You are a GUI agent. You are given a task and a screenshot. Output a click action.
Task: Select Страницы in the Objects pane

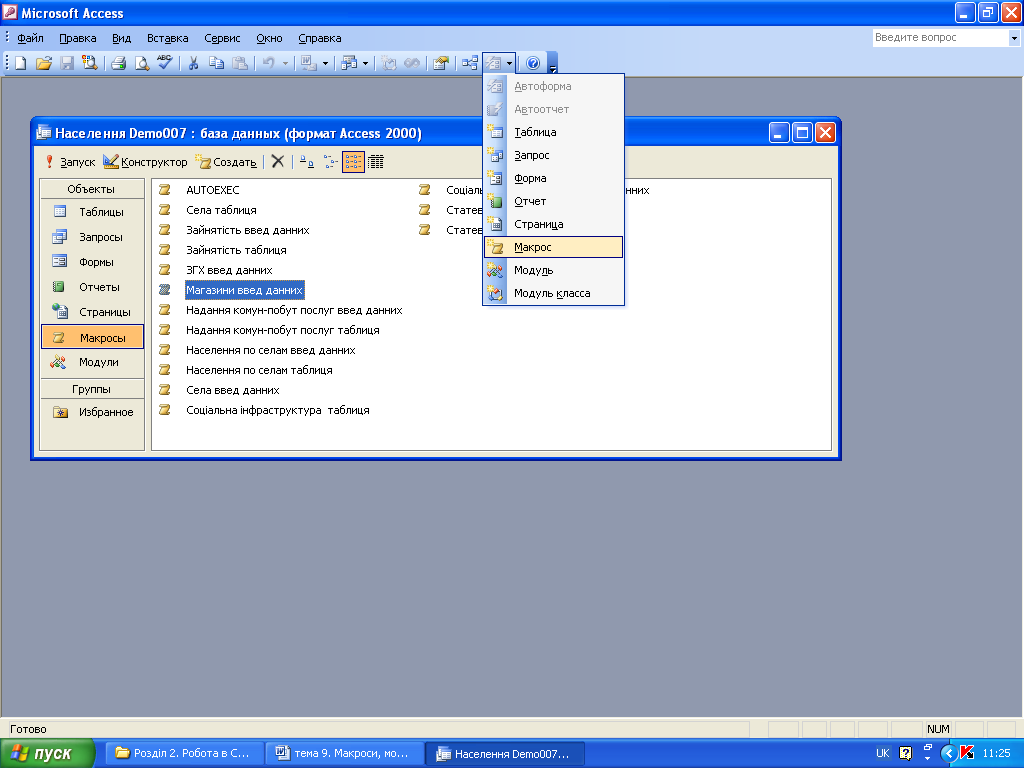pyautogui.click(x=92, y=312)
